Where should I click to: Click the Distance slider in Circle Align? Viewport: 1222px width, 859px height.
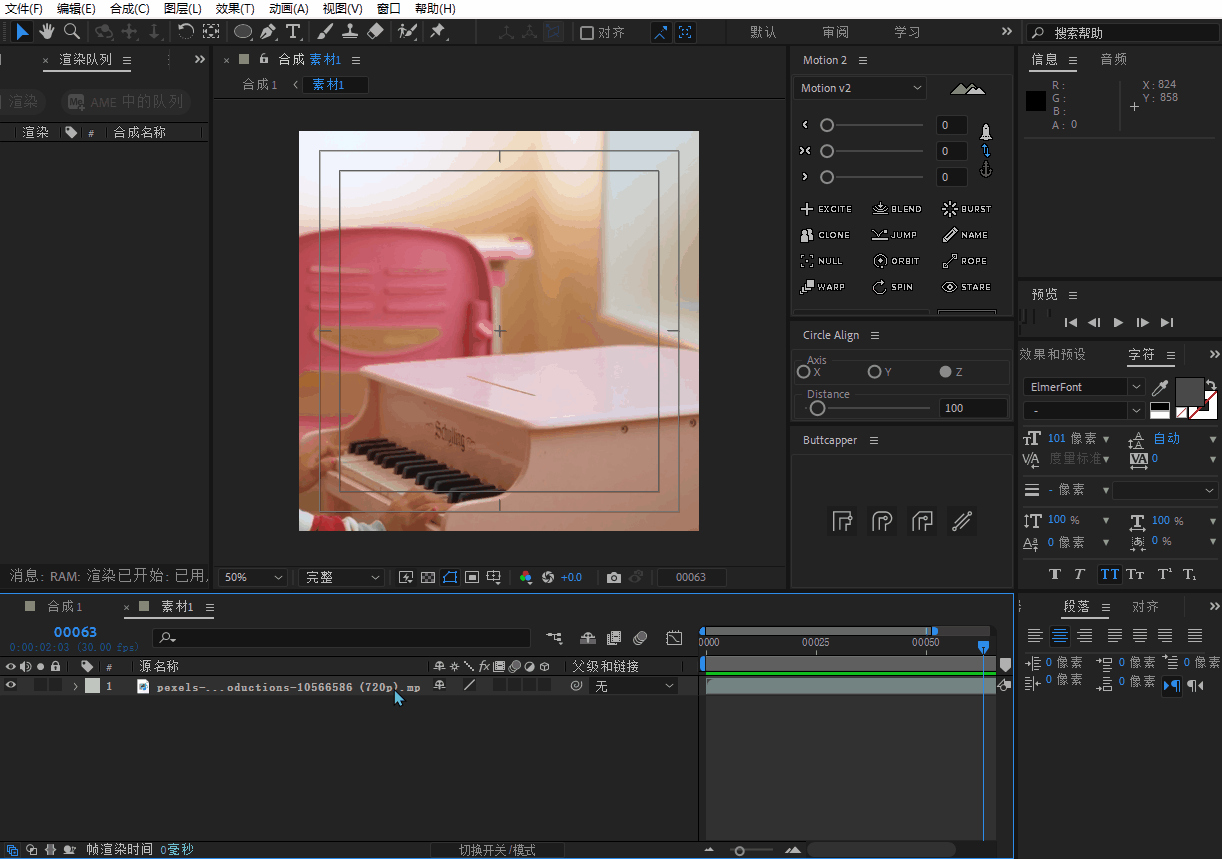[869, 408]
